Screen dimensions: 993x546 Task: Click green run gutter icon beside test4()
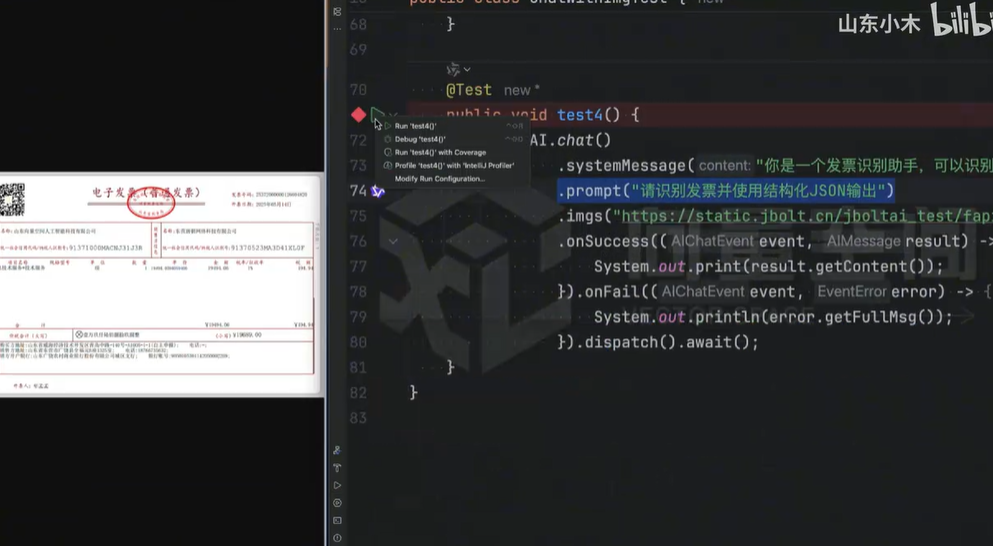[x=377, y=114]
